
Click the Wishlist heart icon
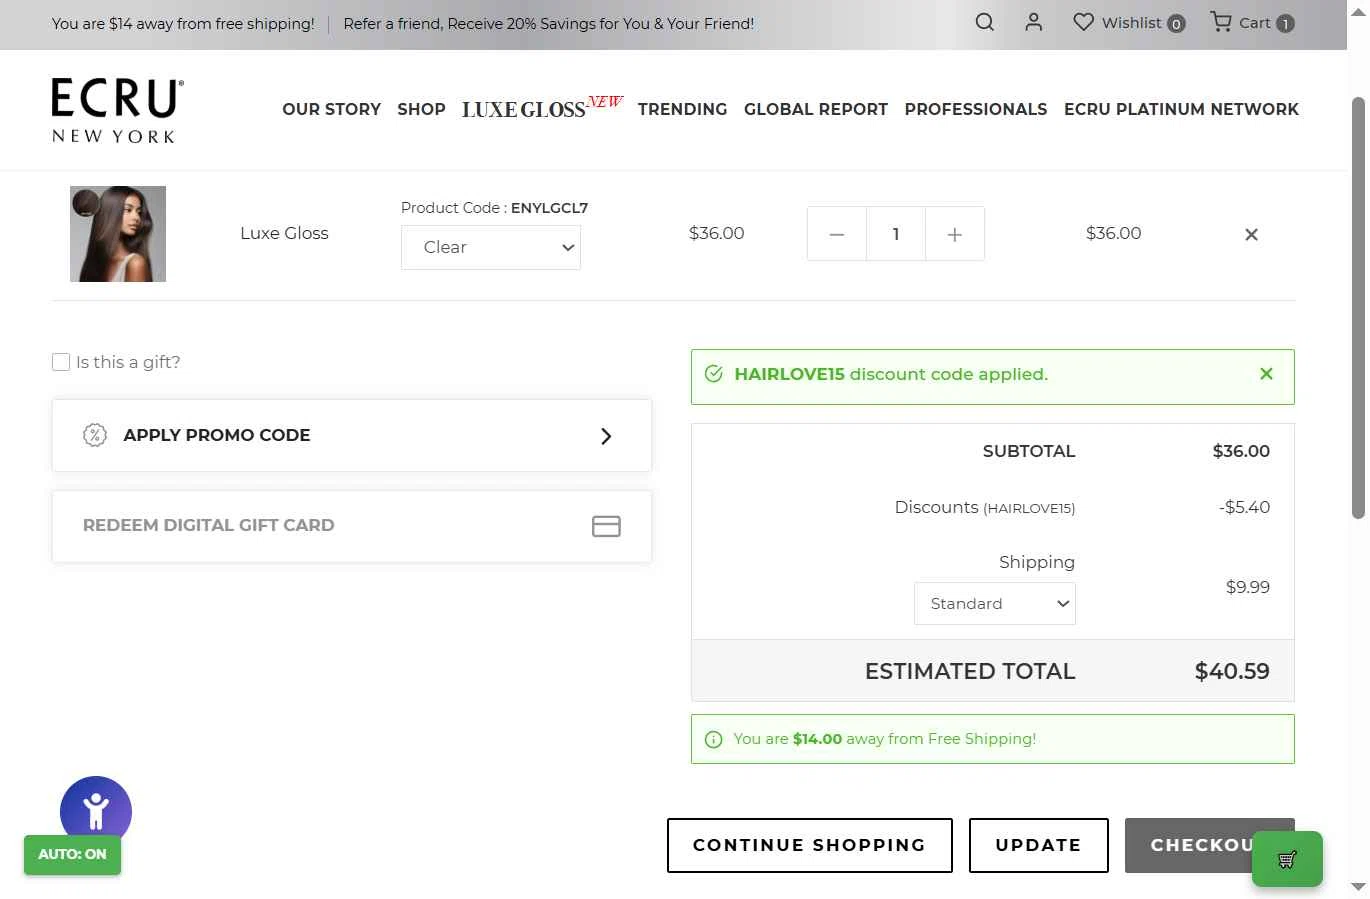point(1083,22)
